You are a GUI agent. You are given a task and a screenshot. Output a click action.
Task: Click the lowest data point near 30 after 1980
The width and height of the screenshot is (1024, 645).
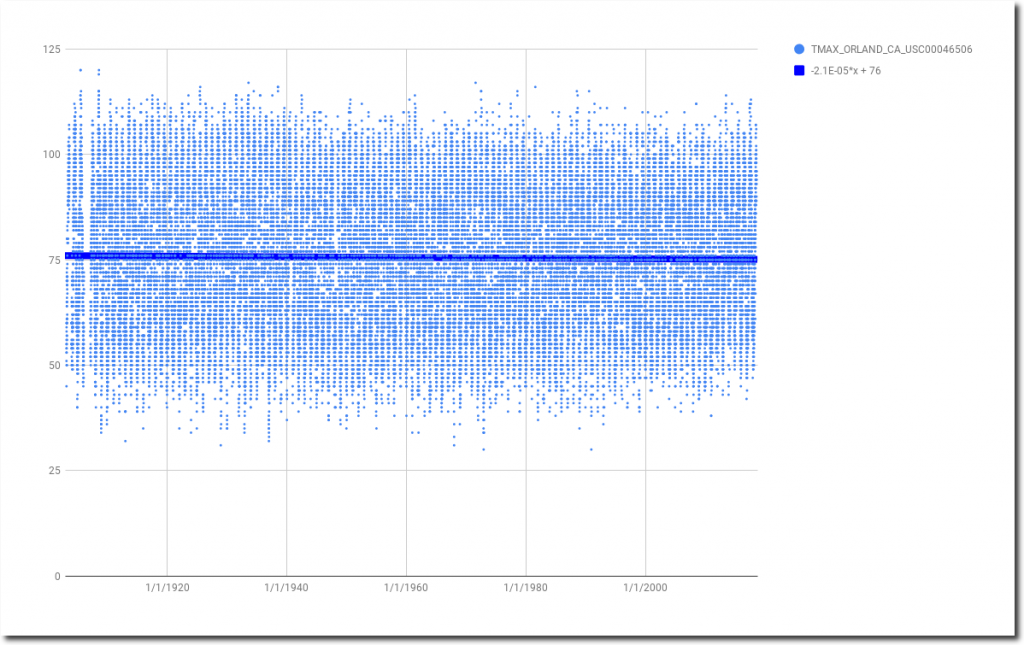(x=591, y=449)
